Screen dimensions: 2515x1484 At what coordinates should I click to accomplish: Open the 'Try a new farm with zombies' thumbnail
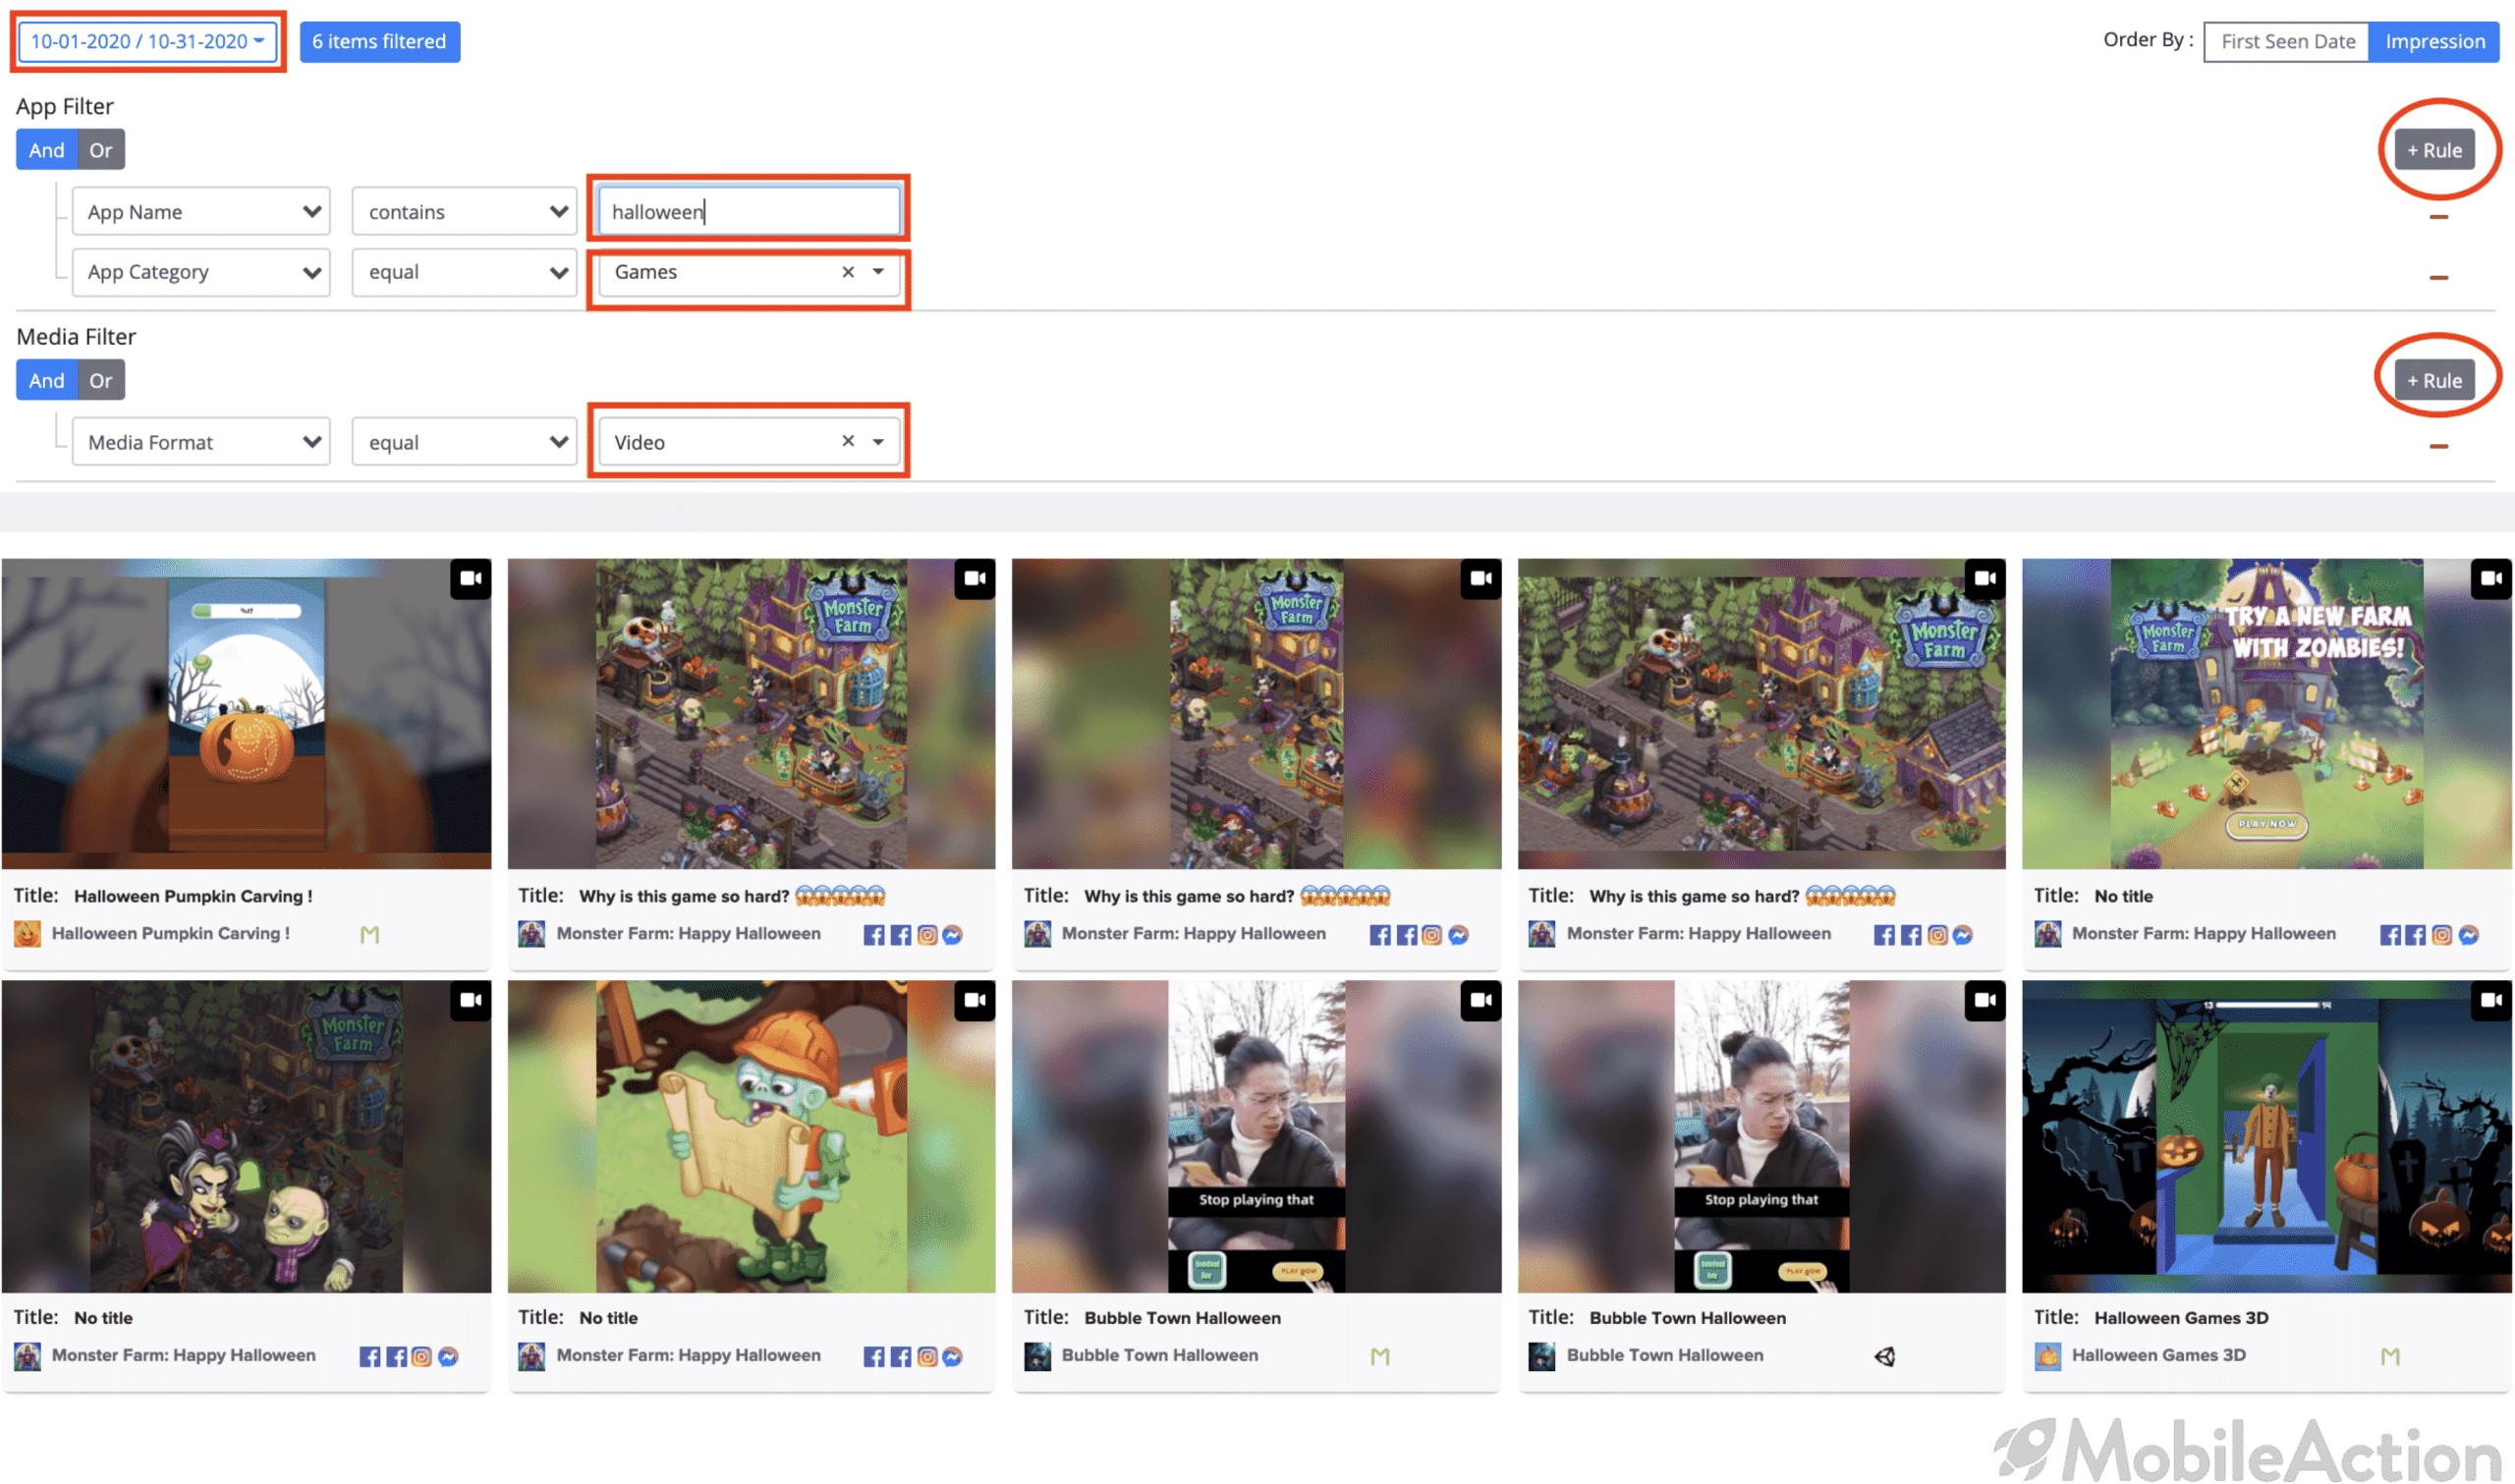(2266, 713)
